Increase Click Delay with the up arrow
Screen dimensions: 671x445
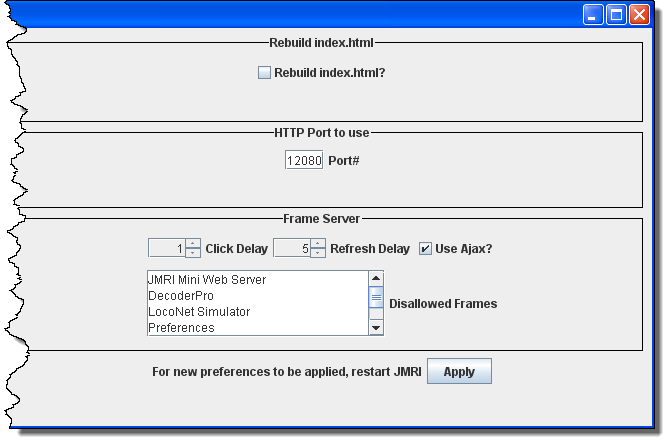(x=193, y=243)
